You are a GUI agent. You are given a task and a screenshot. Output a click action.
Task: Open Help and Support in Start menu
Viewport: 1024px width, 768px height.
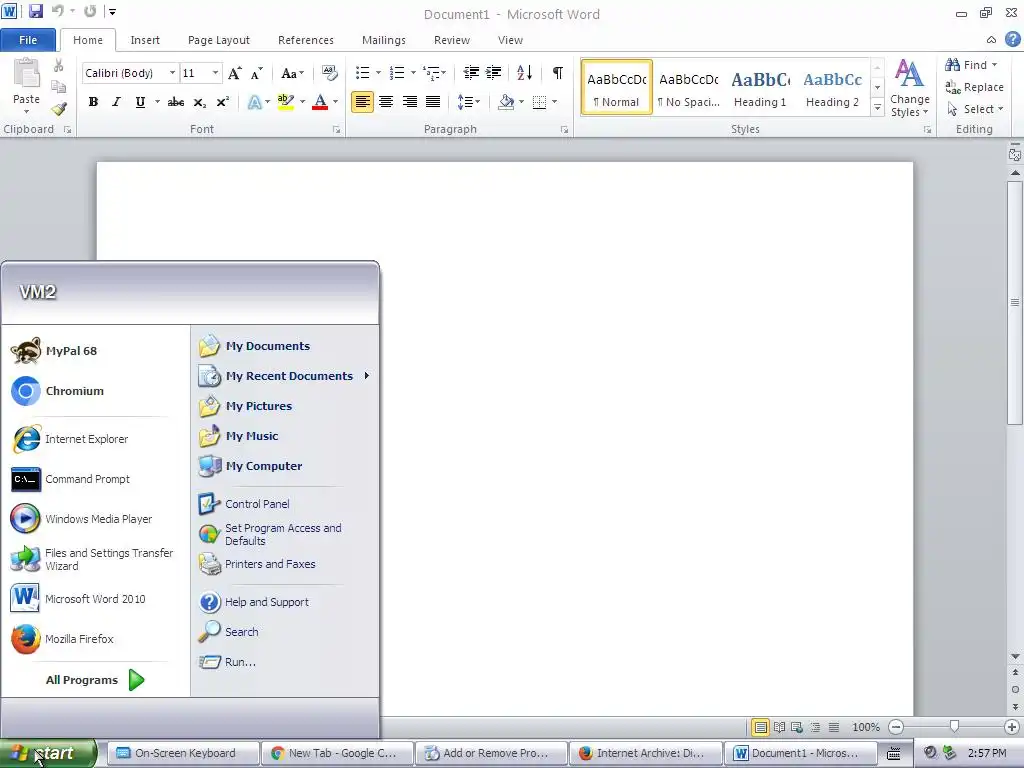click(253, 602)
